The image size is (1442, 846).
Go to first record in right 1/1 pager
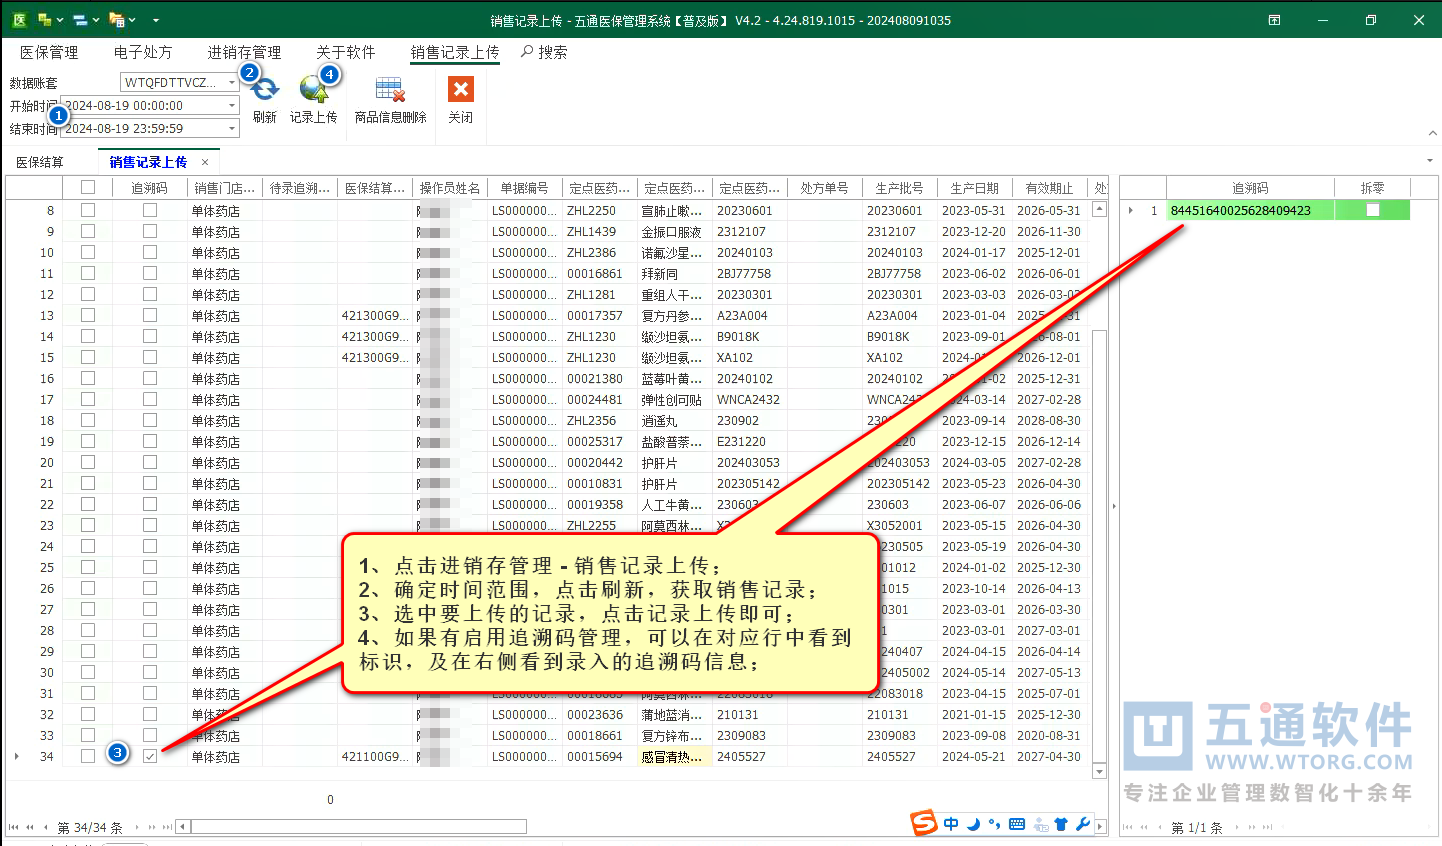pyautogui.click(x=1128, y=827)
